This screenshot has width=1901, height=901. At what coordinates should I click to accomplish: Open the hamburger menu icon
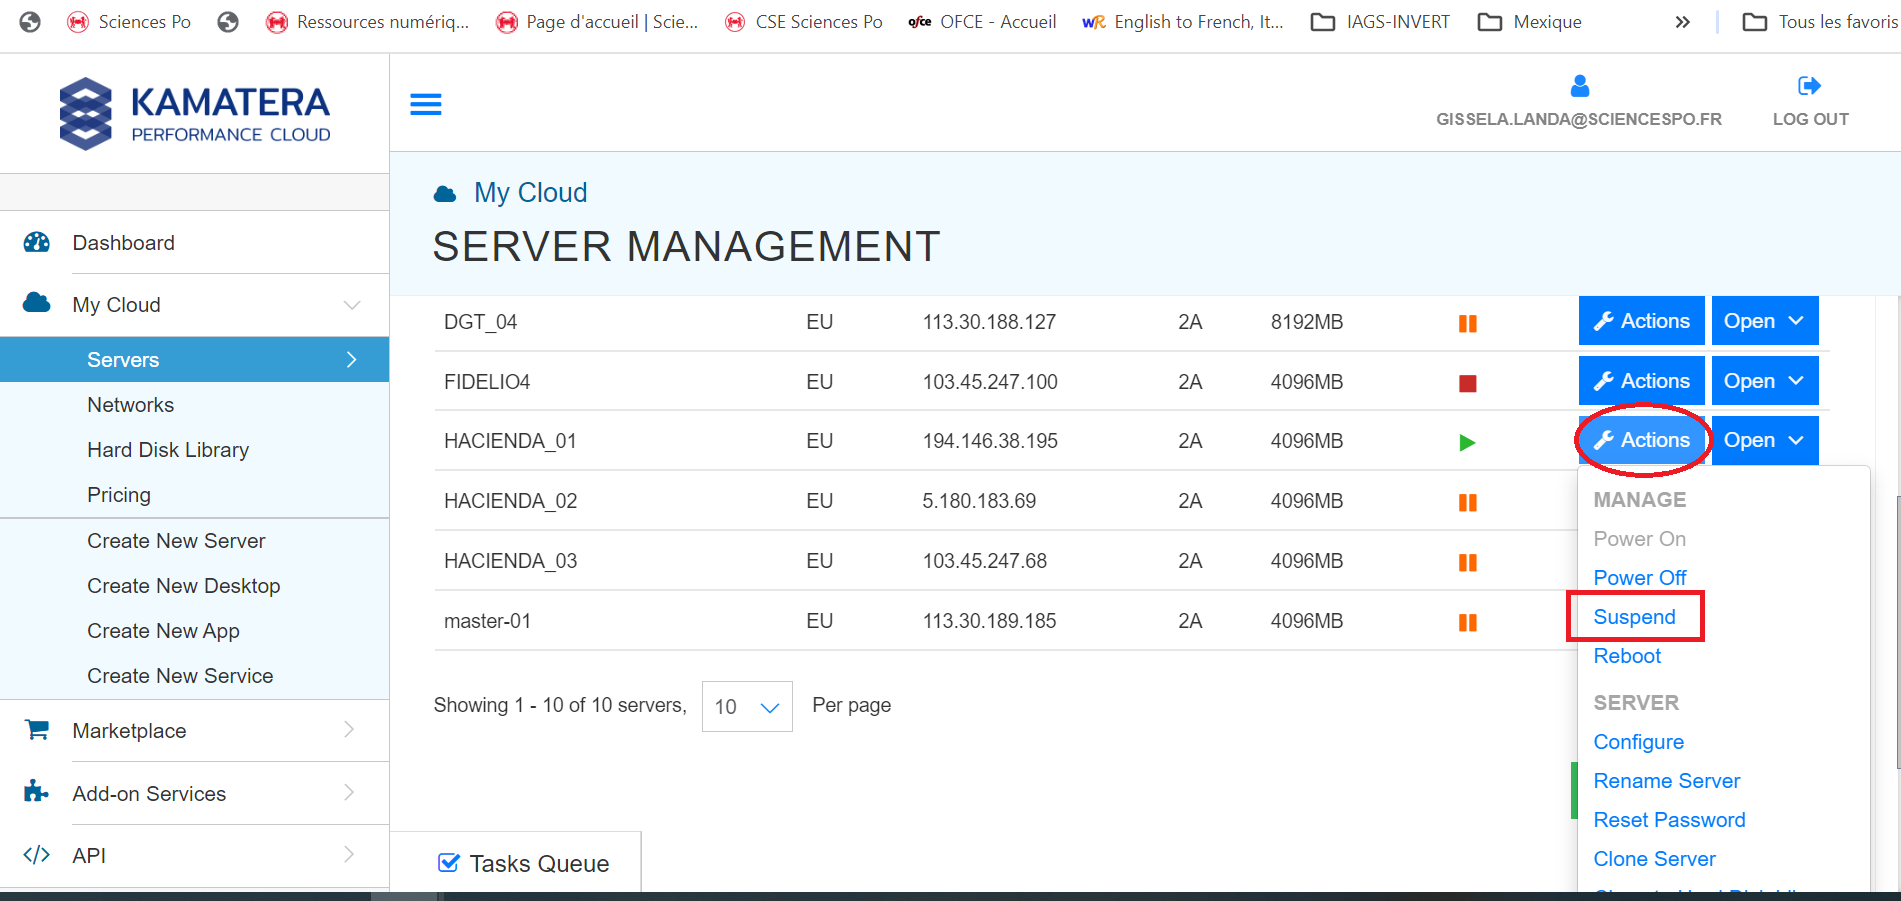[x=426, y=104]
